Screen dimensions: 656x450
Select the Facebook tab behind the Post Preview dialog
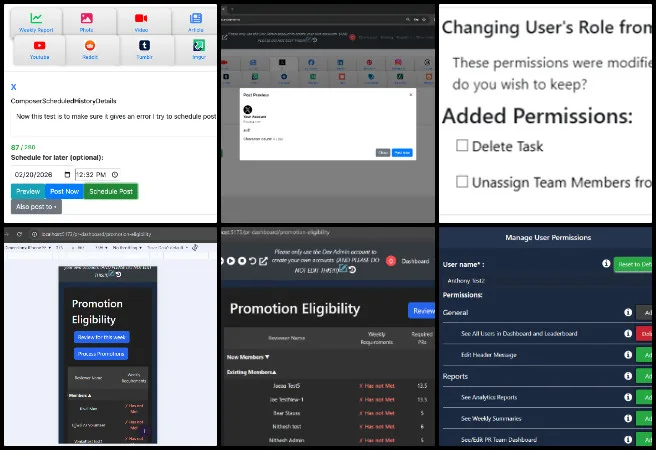coord(311,64)
